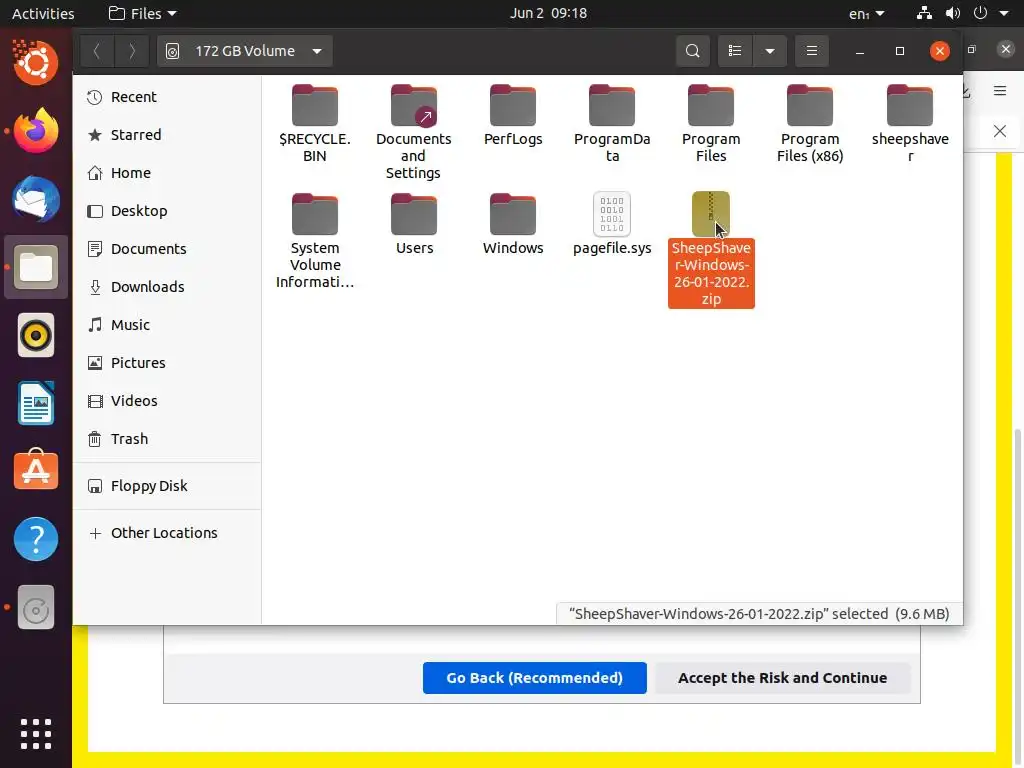
Task: Click Go Back (Recommended) in Firefox
Action: click(534, 678)
